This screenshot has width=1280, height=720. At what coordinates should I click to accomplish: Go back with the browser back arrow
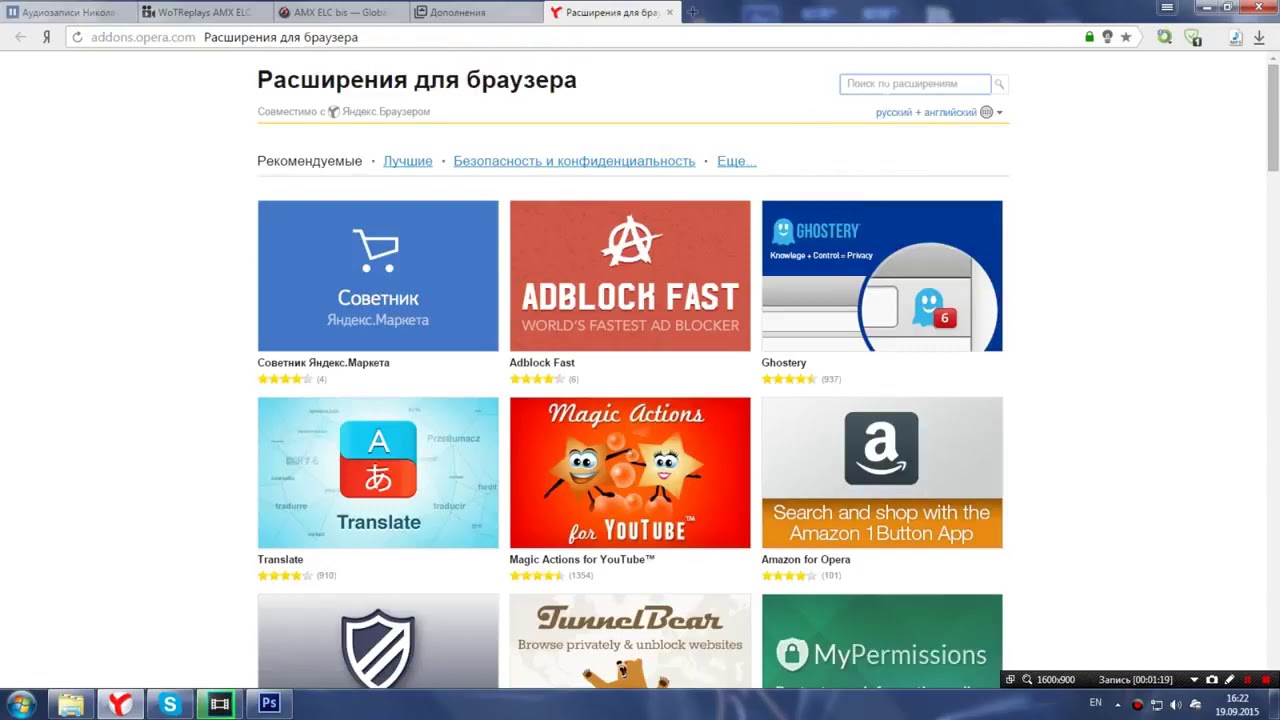pyautogui.click(x=20, y=37)
